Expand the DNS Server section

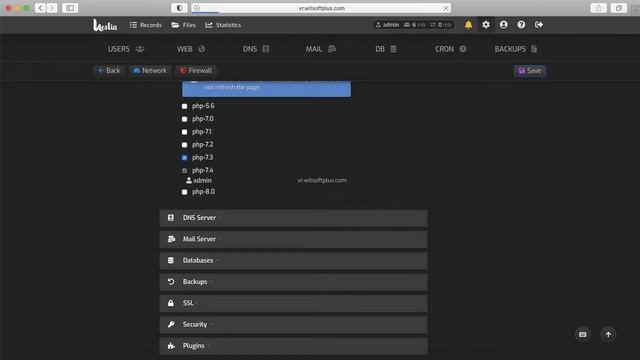[293, 218]
